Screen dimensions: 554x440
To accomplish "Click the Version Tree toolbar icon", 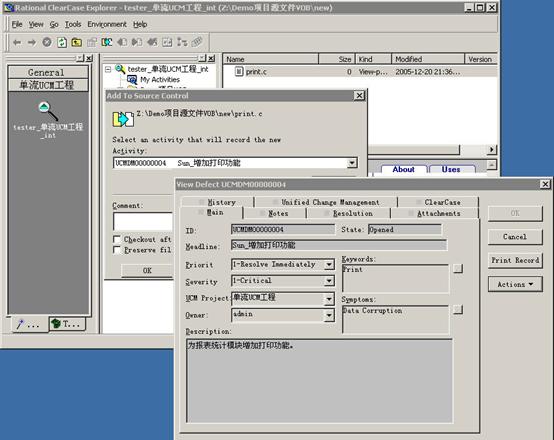I will [x=182, y=42].
